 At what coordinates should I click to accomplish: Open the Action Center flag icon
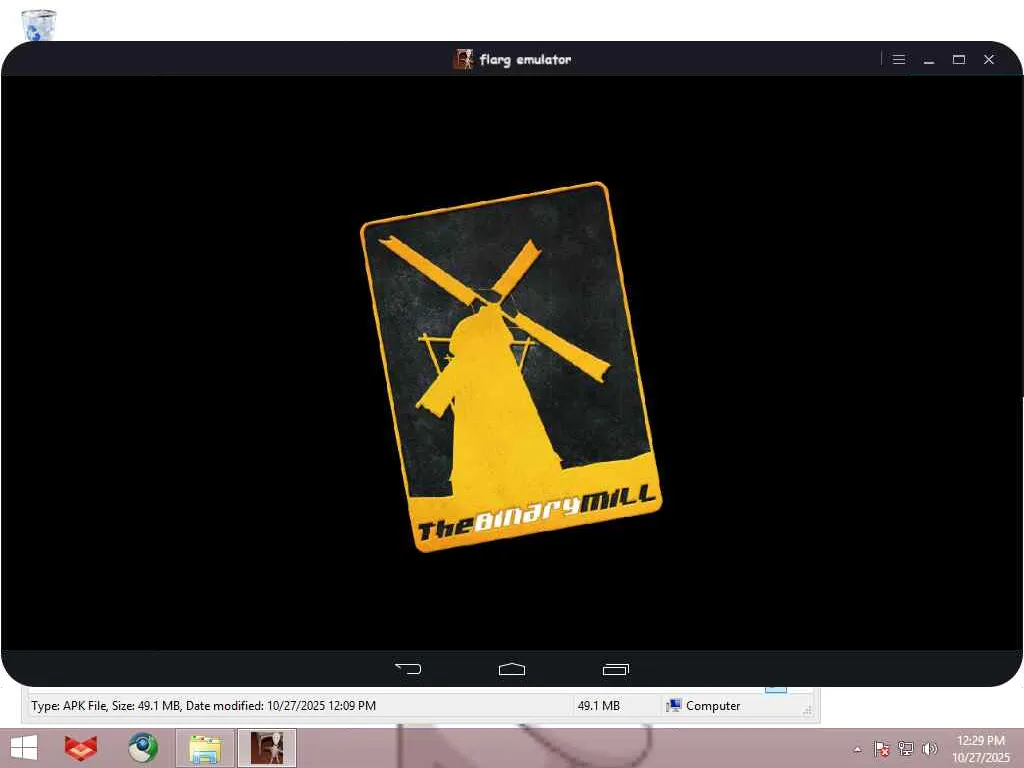click(882, 748)
